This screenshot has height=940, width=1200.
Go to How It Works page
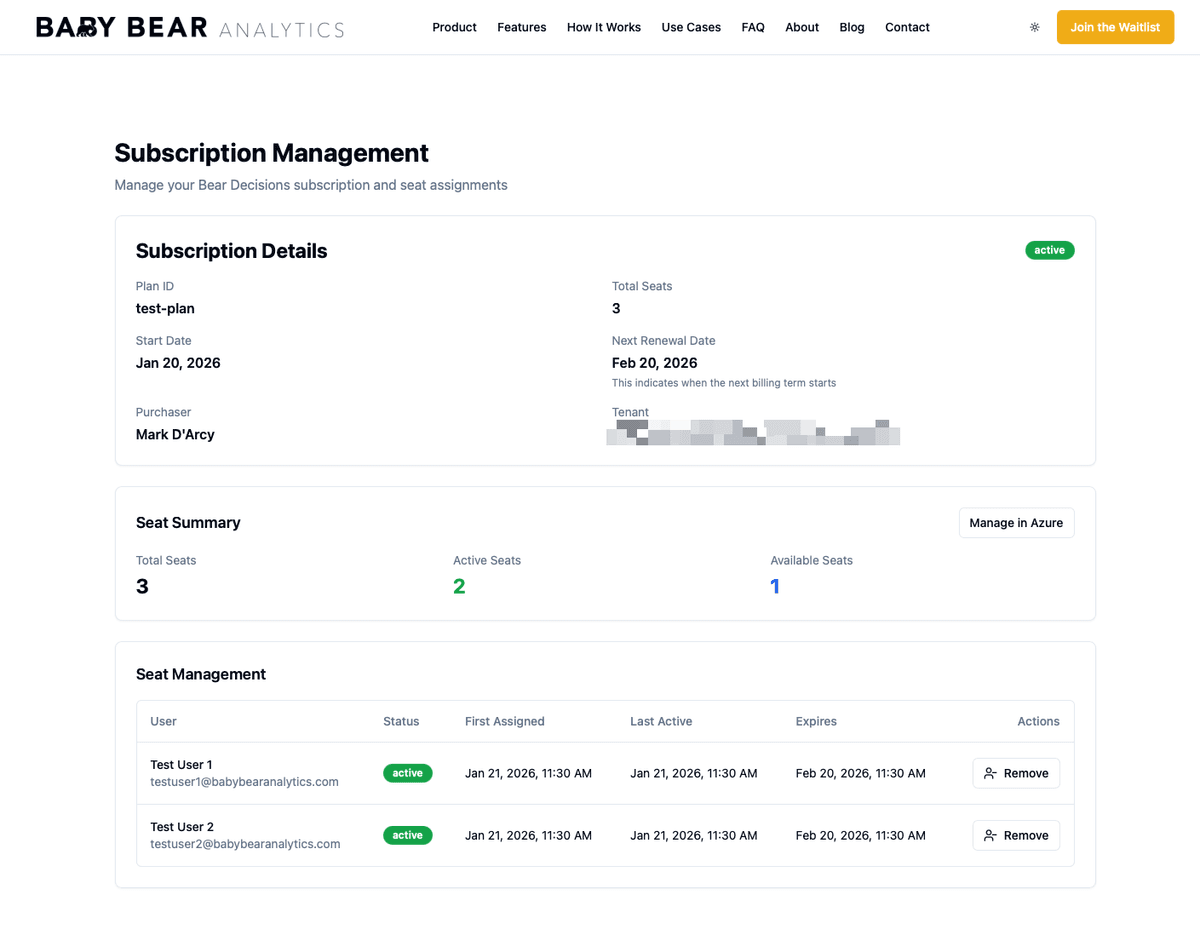coord(604,27)
